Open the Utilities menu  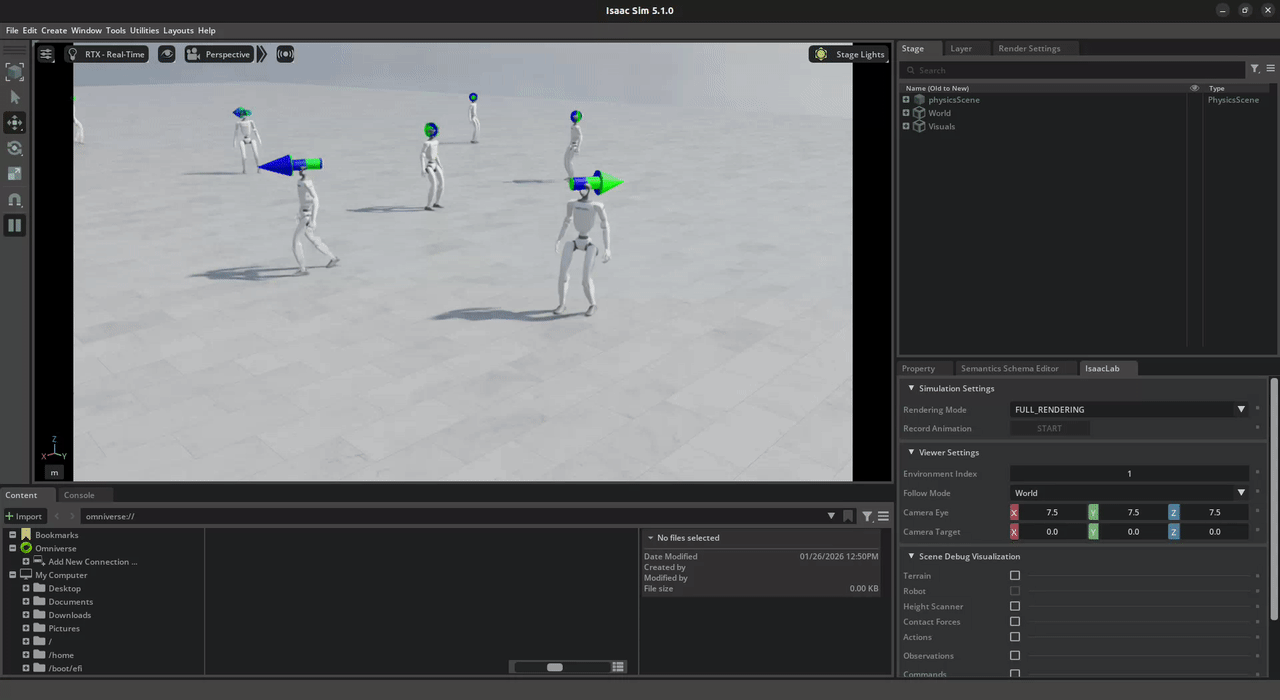[144, 31]
